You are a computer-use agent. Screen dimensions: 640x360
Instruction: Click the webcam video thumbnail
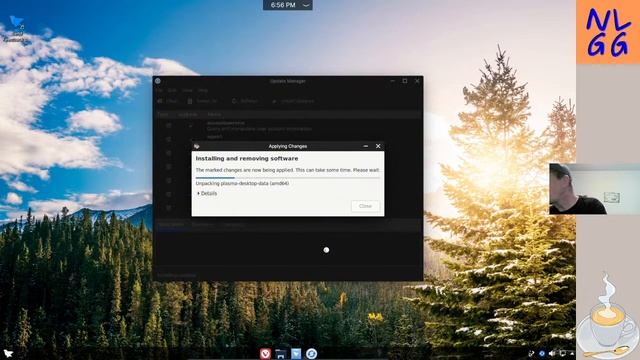[594, 189]
